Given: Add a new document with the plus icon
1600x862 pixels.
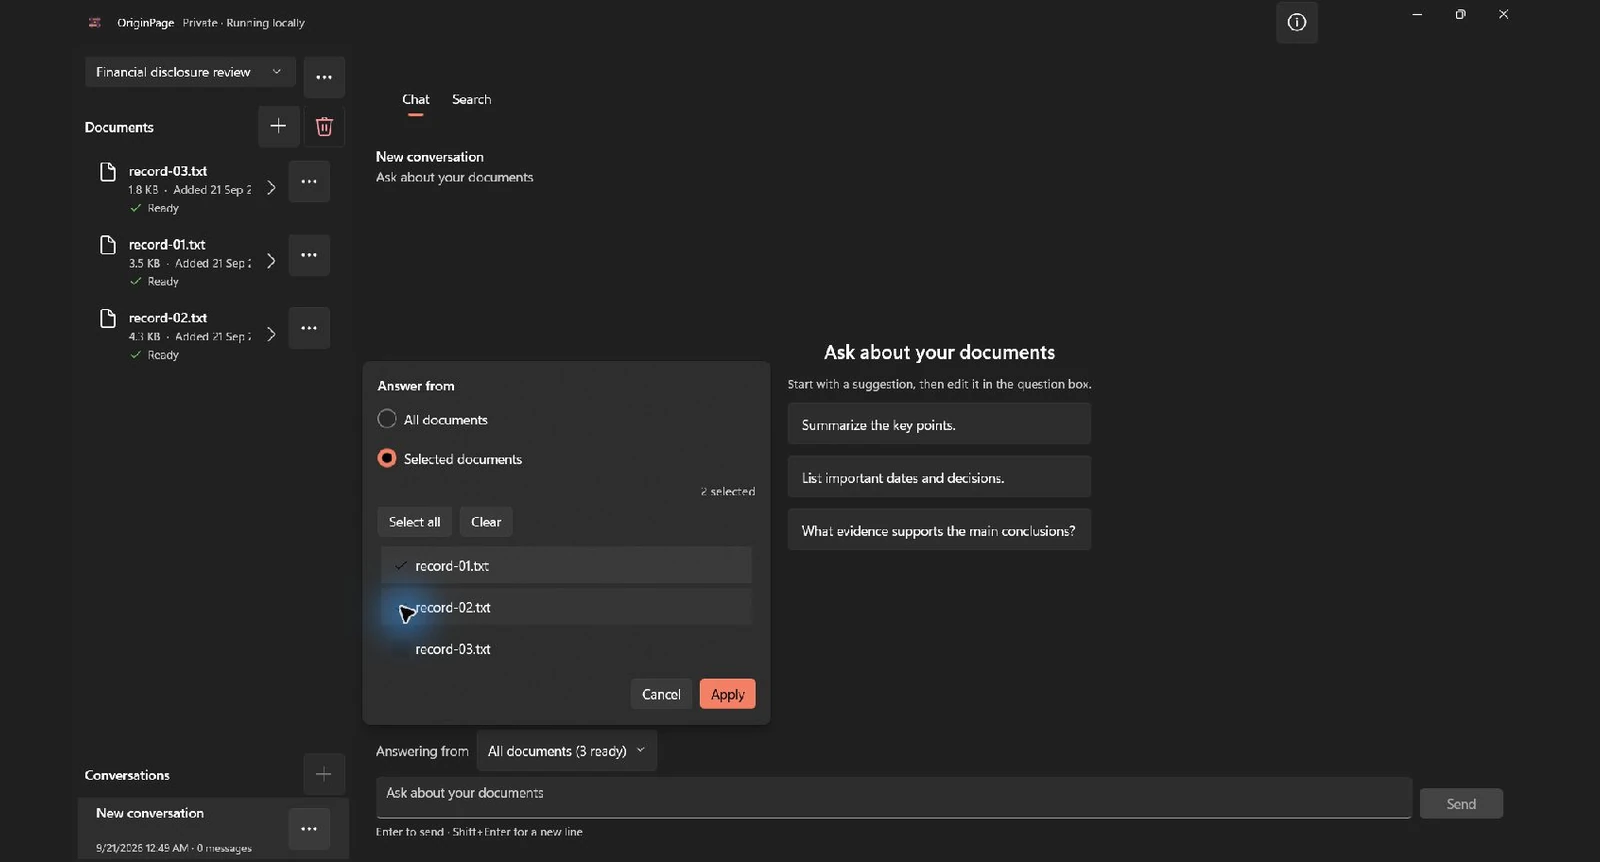Looking at the screenshot, I should tap(278, 126).
